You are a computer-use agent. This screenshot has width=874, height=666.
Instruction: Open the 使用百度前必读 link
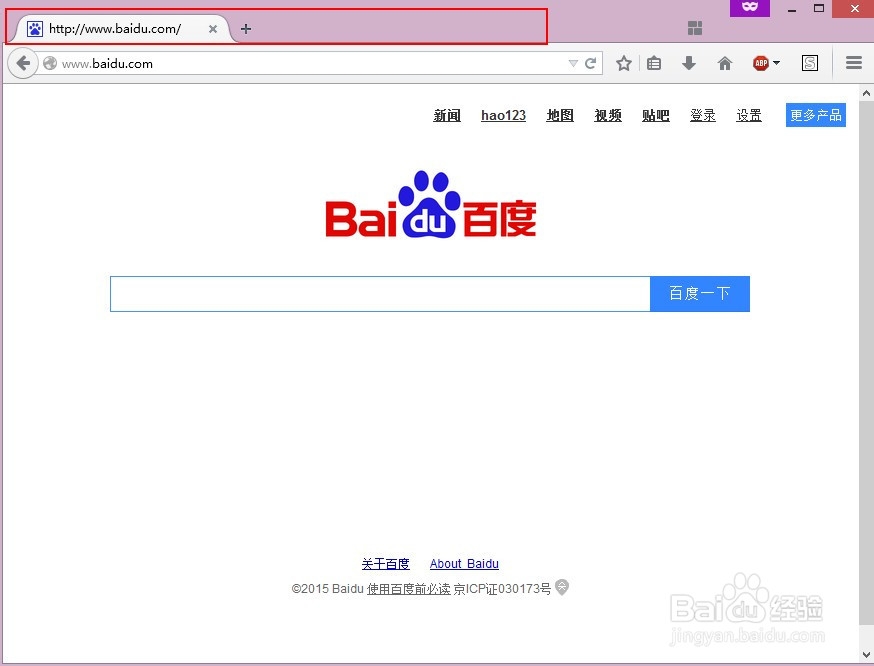[409, 589]
